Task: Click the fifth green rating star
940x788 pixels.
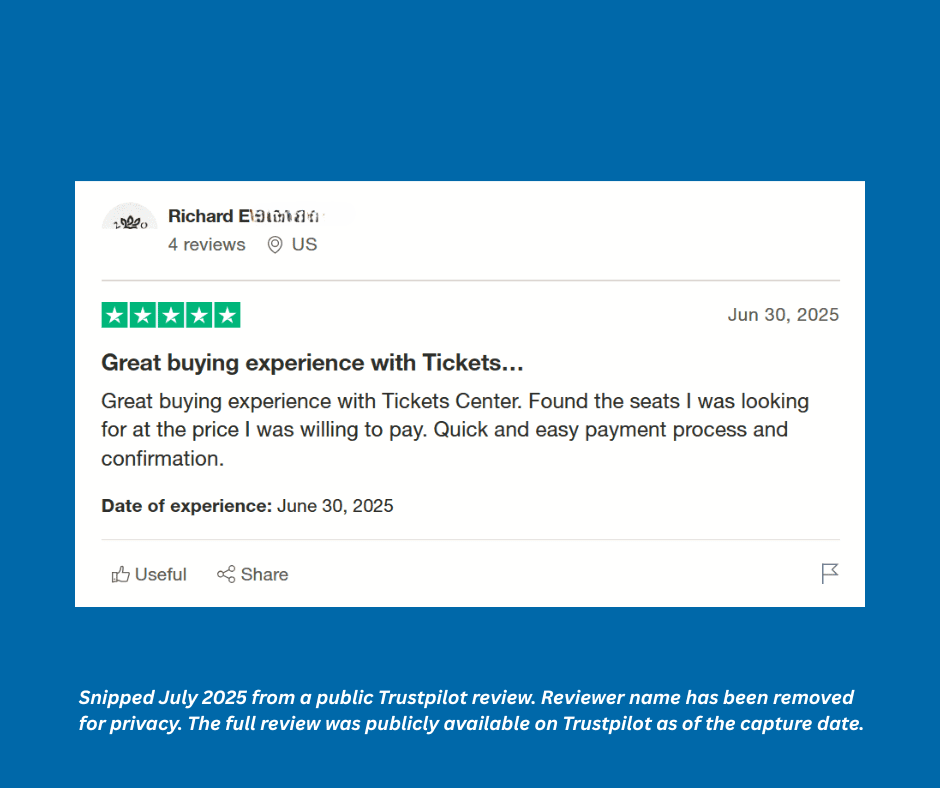Action: 227,315
